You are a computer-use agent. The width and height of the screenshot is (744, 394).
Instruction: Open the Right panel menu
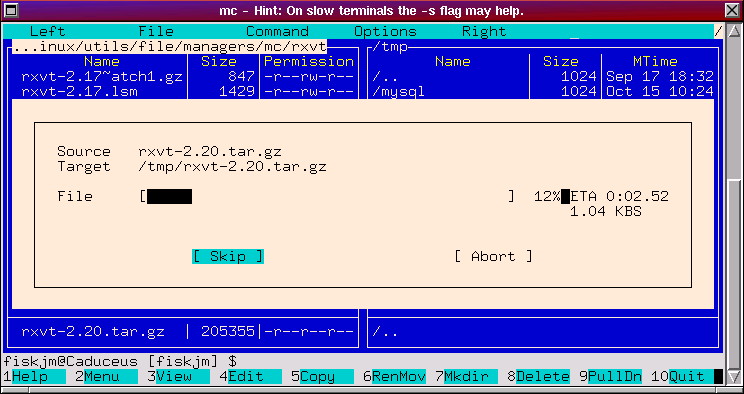coord(484,31)
